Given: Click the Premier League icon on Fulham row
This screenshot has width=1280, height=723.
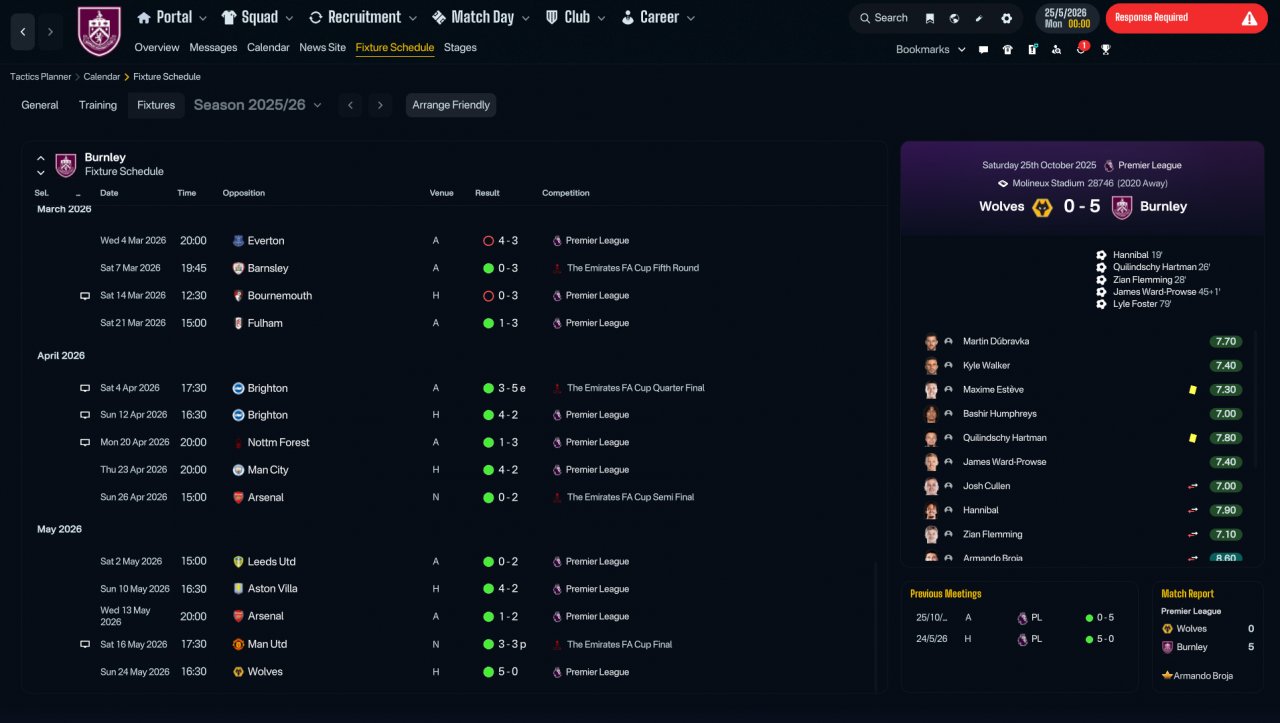Looking at the screenshot, I should point(557,323).
